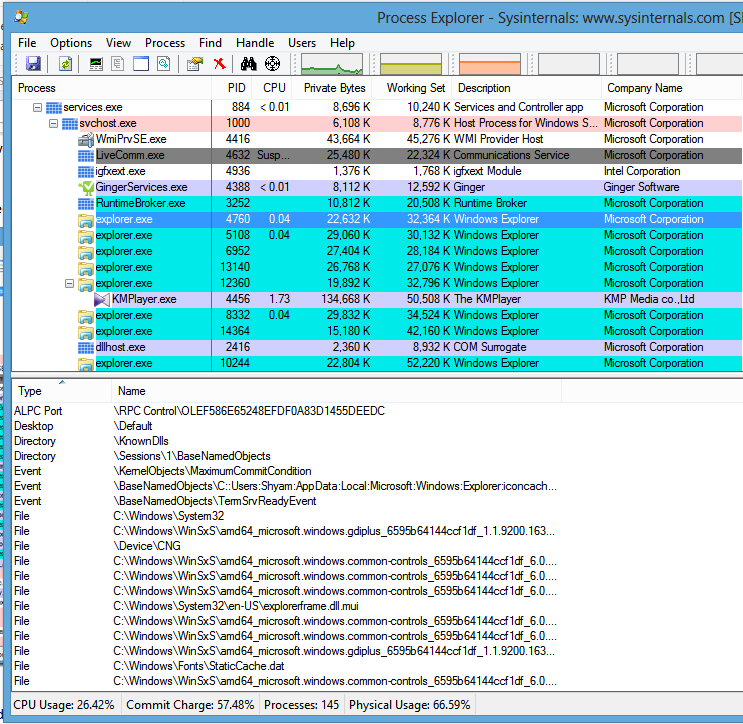This screenshot has width=743, height=724.
Task: Collapse the services.exe tree node
Action: pyautogui.click(x=38, y=107)
